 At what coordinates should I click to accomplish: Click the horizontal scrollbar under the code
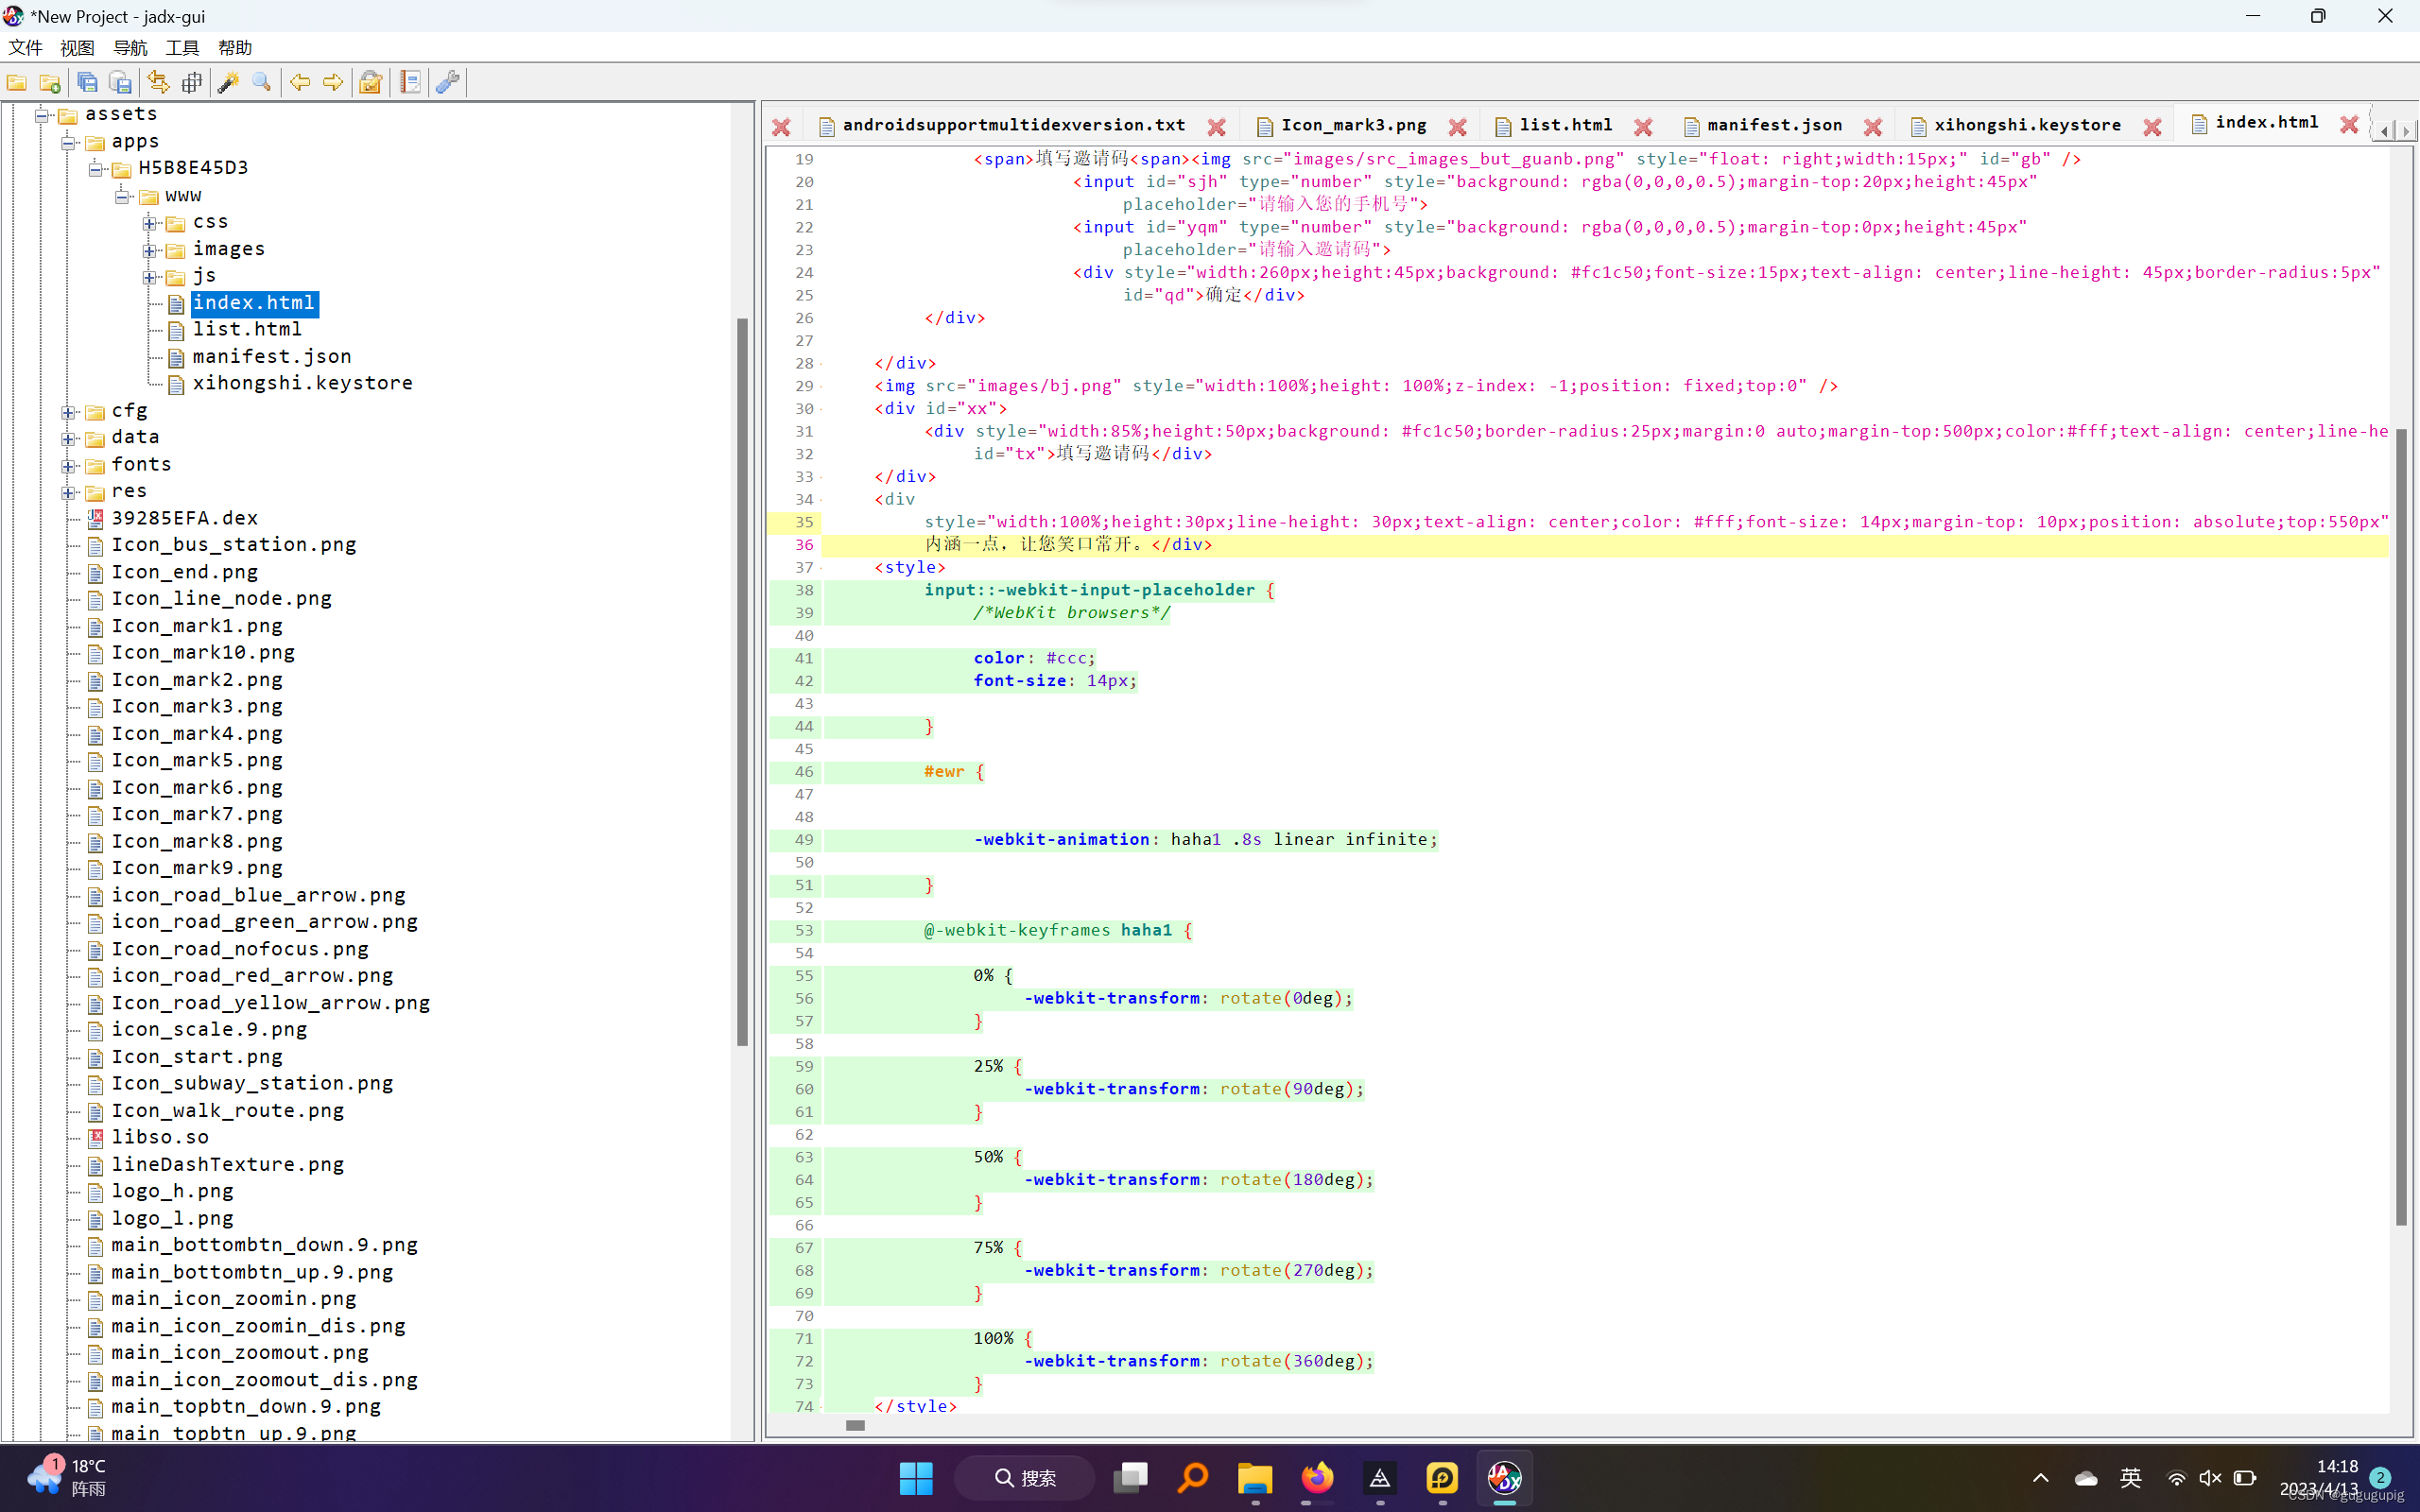tap(854, 1425)
